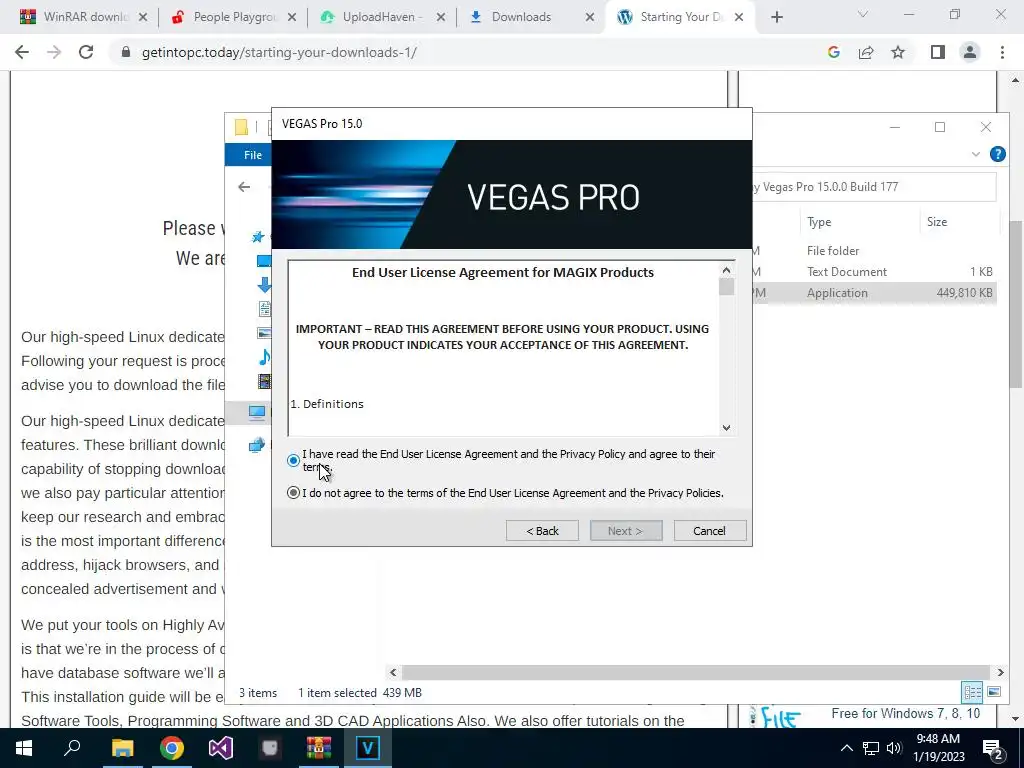The image size is (1024, 768).
Task: Open Desktop in Explorer sidebar
Action: tap(264, 261)
